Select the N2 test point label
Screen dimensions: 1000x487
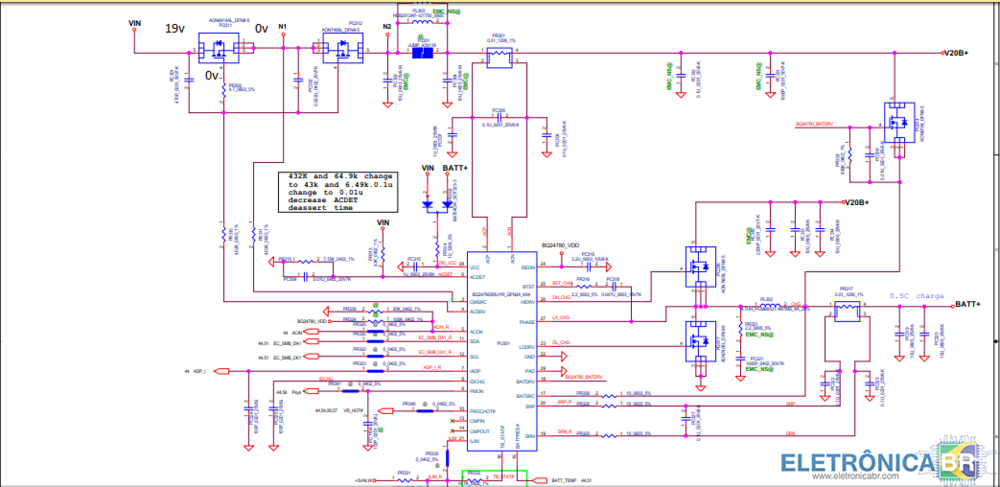point(387,25)
